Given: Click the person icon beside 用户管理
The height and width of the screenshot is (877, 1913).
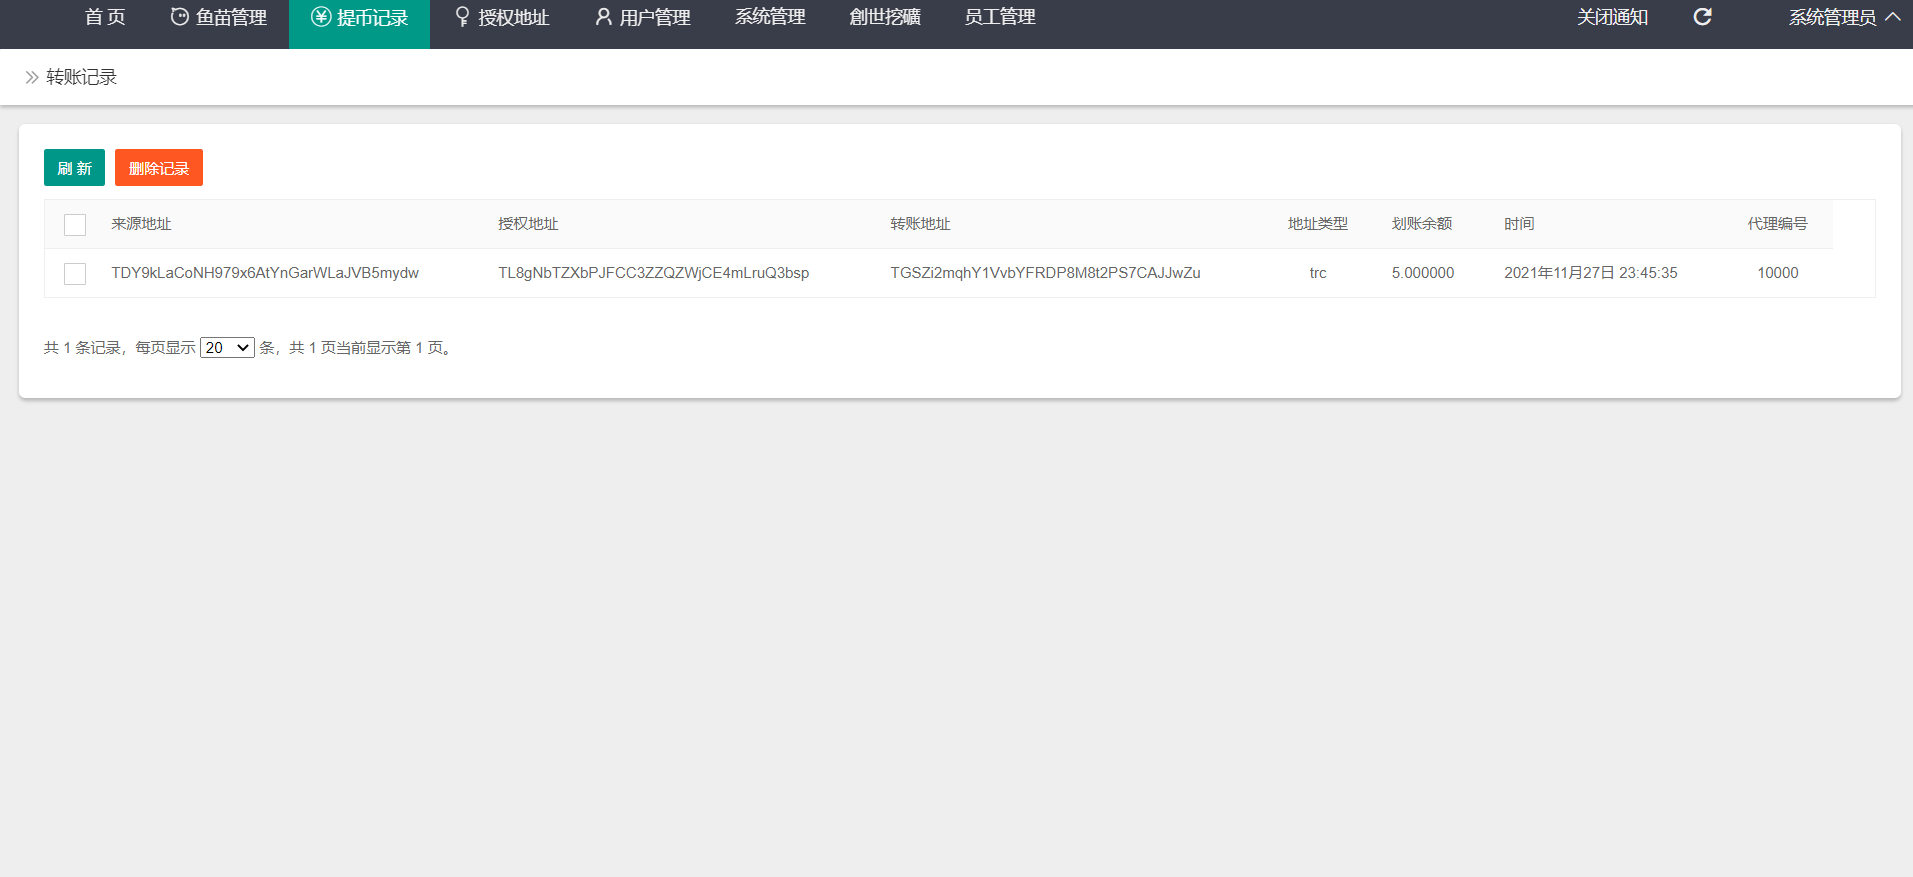Looking at the screenshot, I should click(603, 17).
